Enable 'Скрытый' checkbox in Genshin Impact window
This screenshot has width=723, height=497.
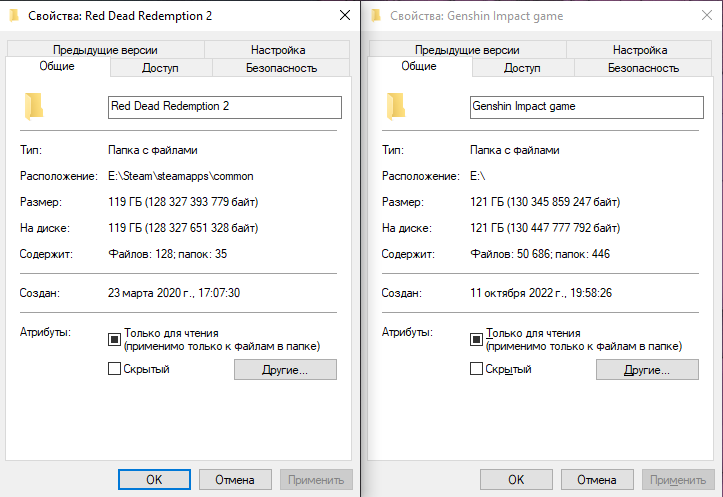pos(476,369)
